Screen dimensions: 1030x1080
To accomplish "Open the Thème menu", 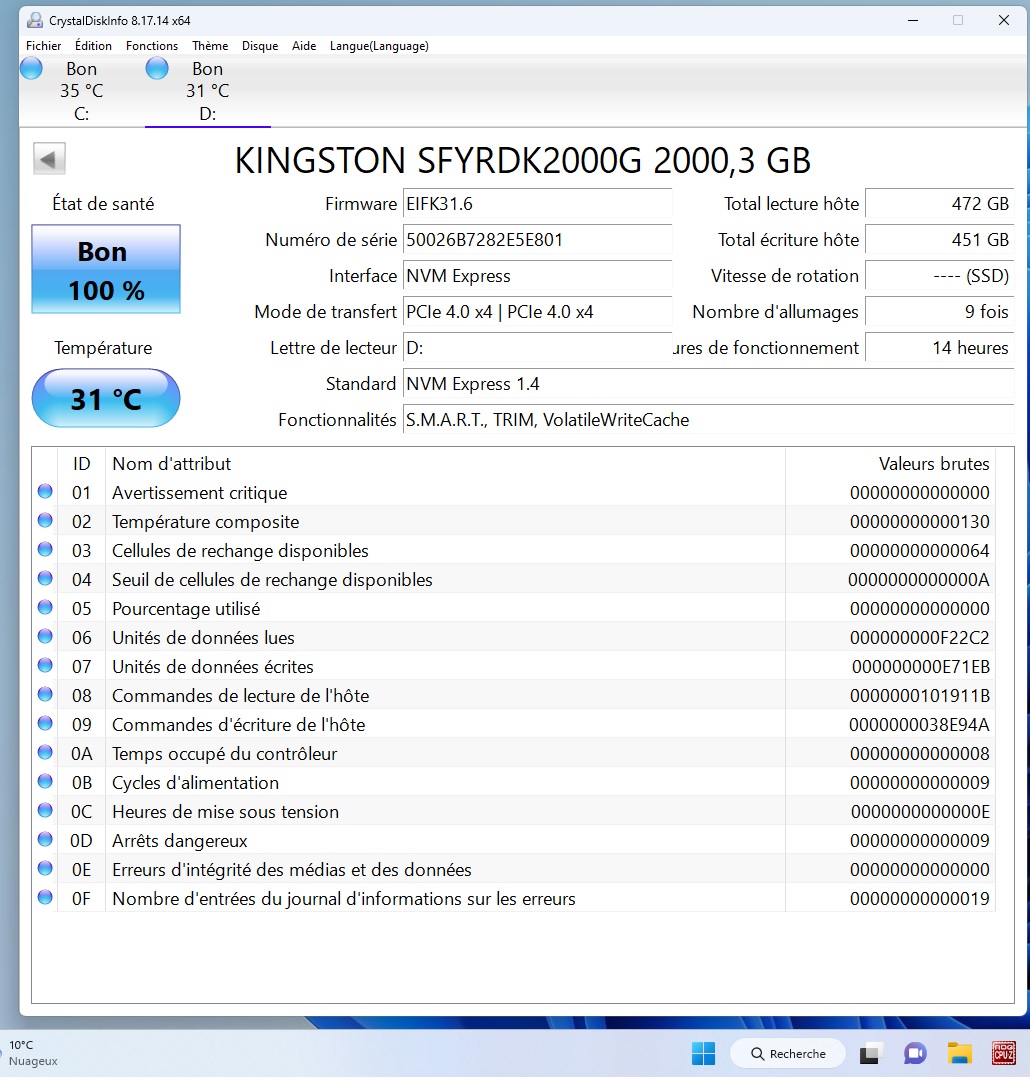I will (x=210, y=45).
